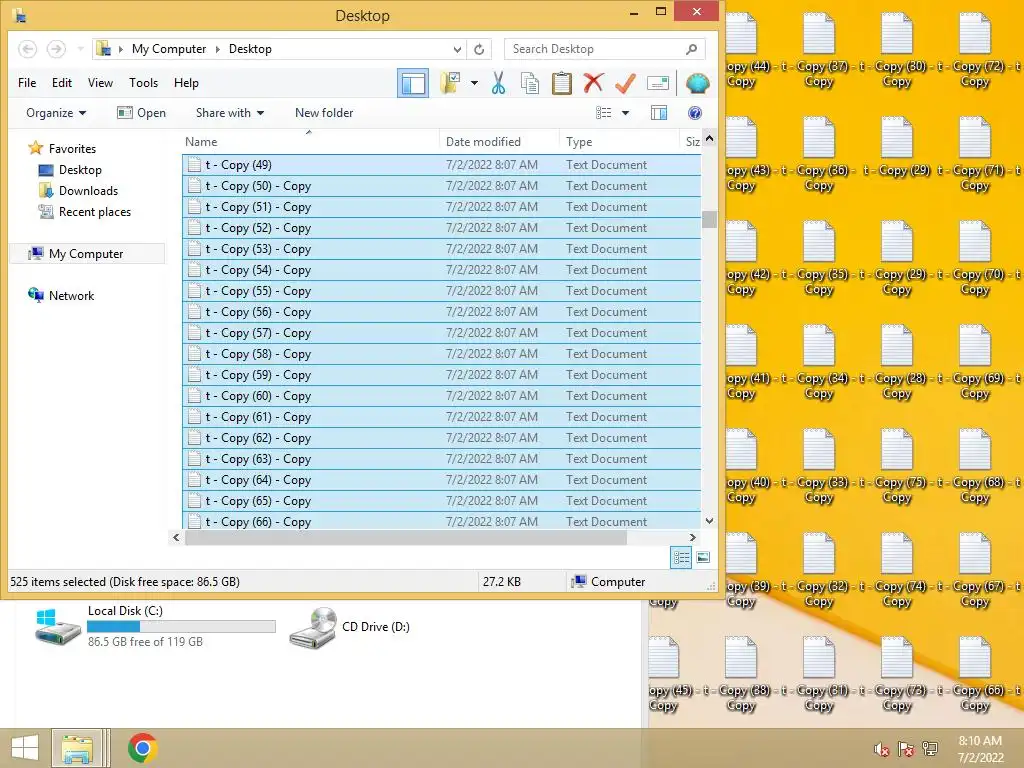
Task: Switch to large thumbnails view icon
Action: (x=703, y=558)
